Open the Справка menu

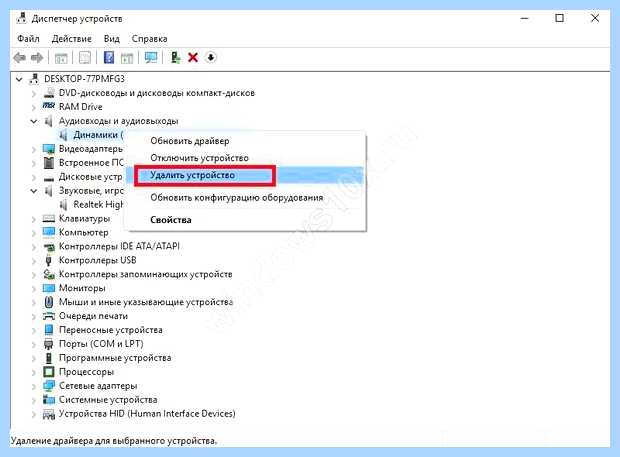click(149, 39)
